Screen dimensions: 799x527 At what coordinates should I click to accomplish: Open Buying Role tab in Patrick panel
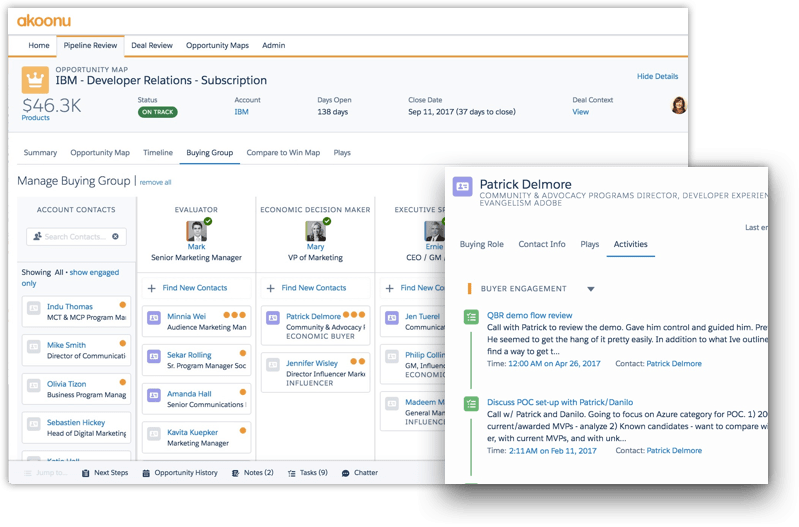point(482,244)
